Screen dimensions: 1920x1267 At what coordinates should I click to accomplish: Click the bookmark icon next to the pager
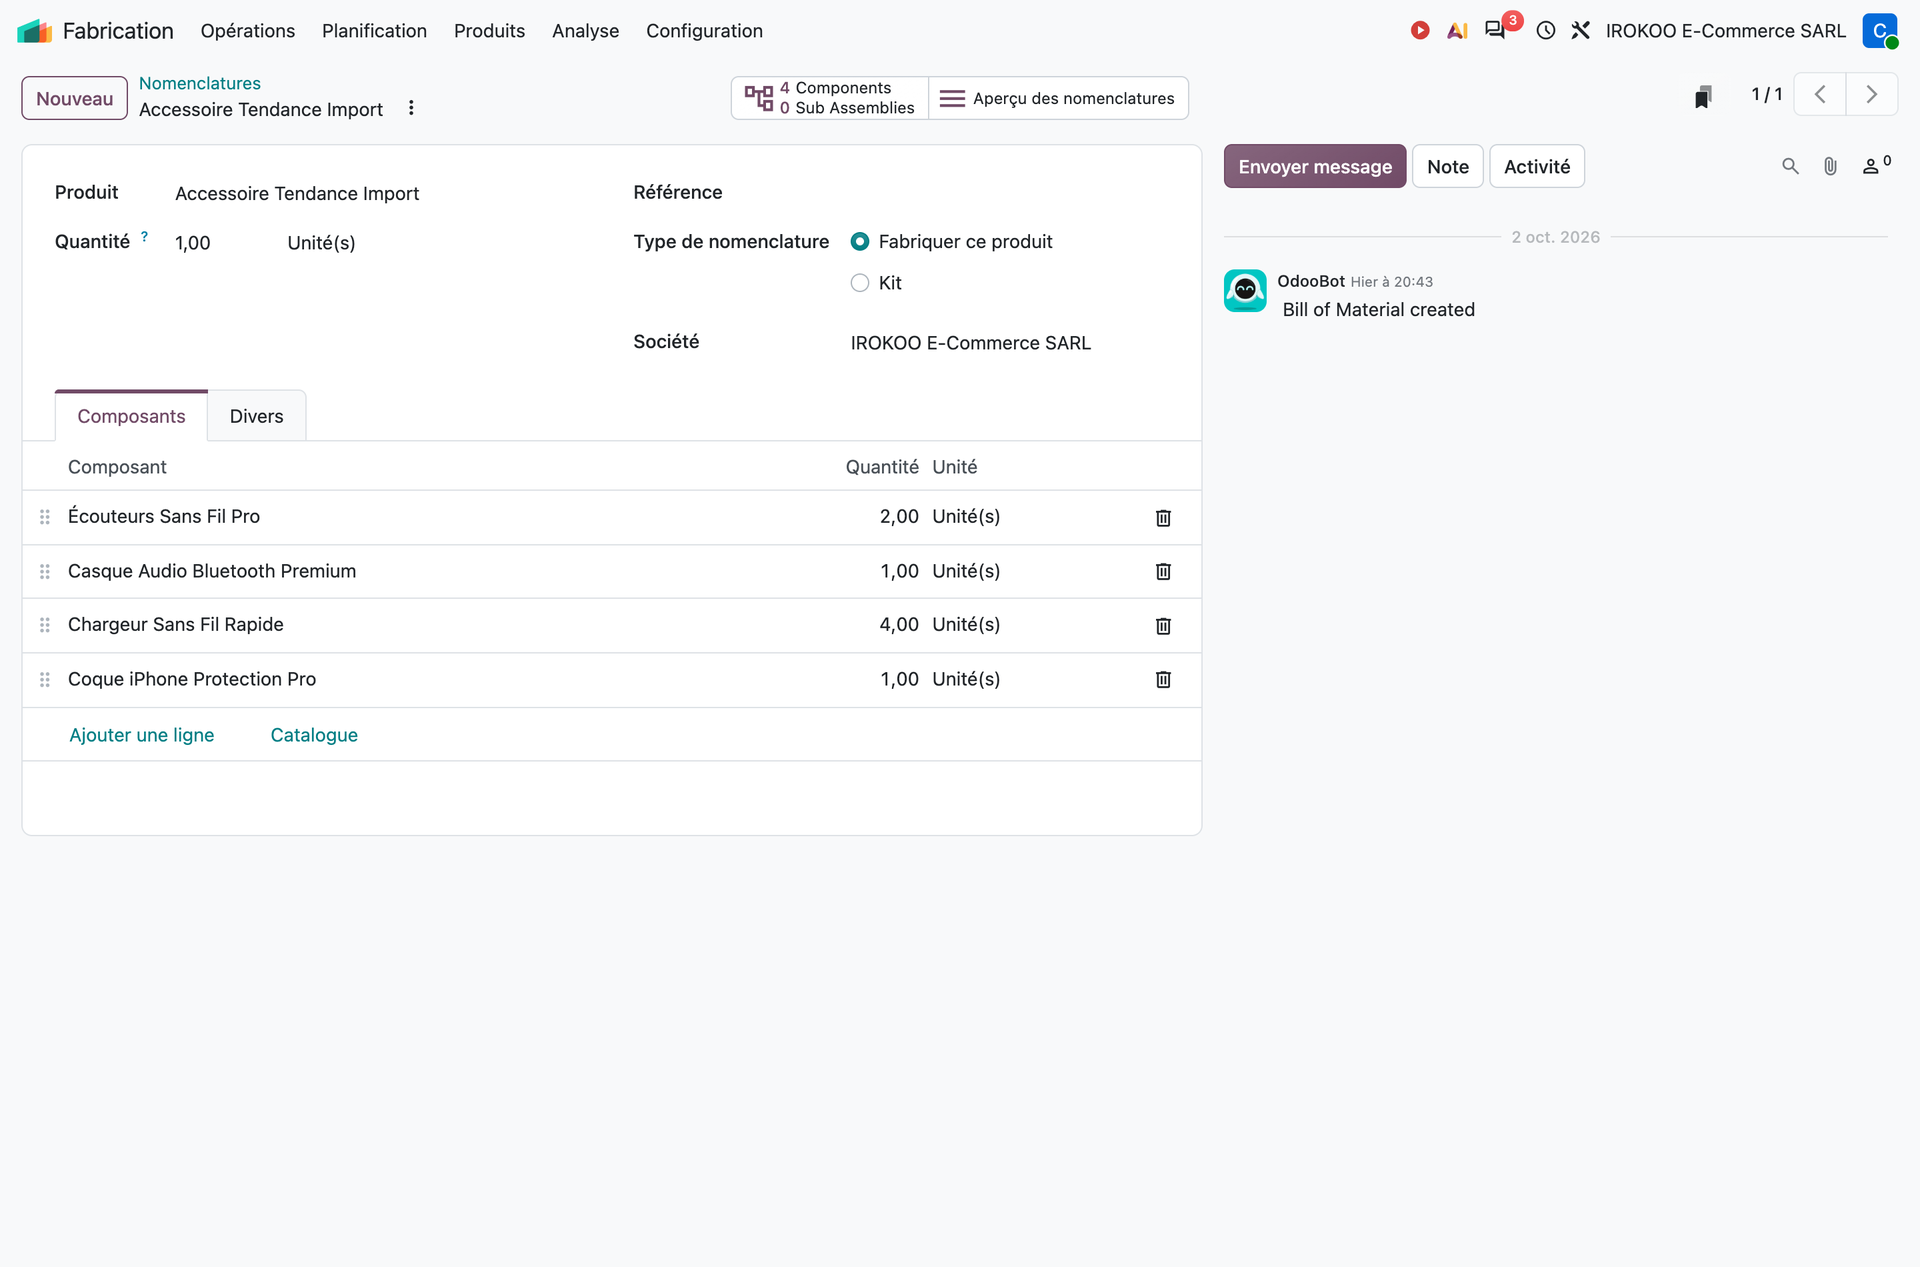[x=1703, y=96]
